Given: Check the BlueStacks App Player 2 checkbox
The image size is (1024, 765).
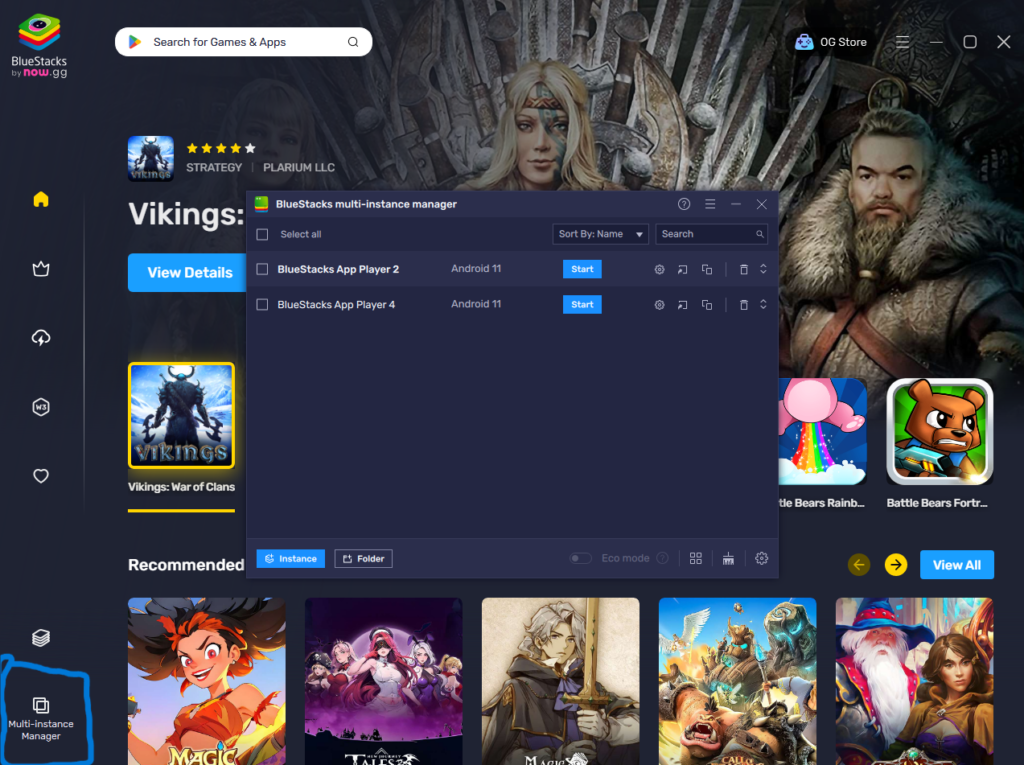Looking at the screenshot, I should 263,269.
